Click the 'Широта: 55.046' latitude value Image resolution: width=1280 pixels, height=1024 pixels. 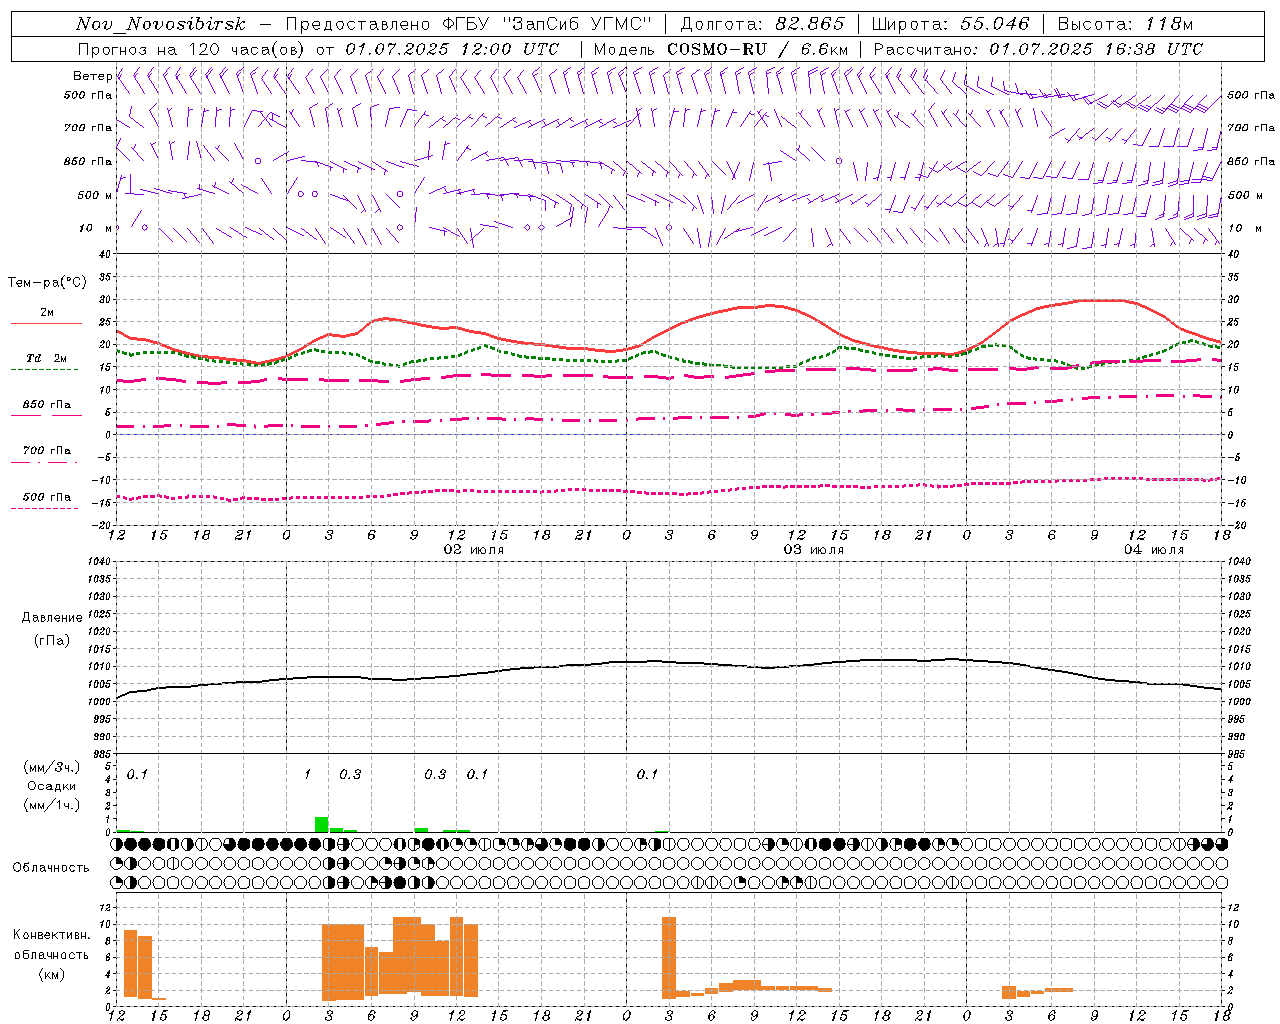[950, 24]
